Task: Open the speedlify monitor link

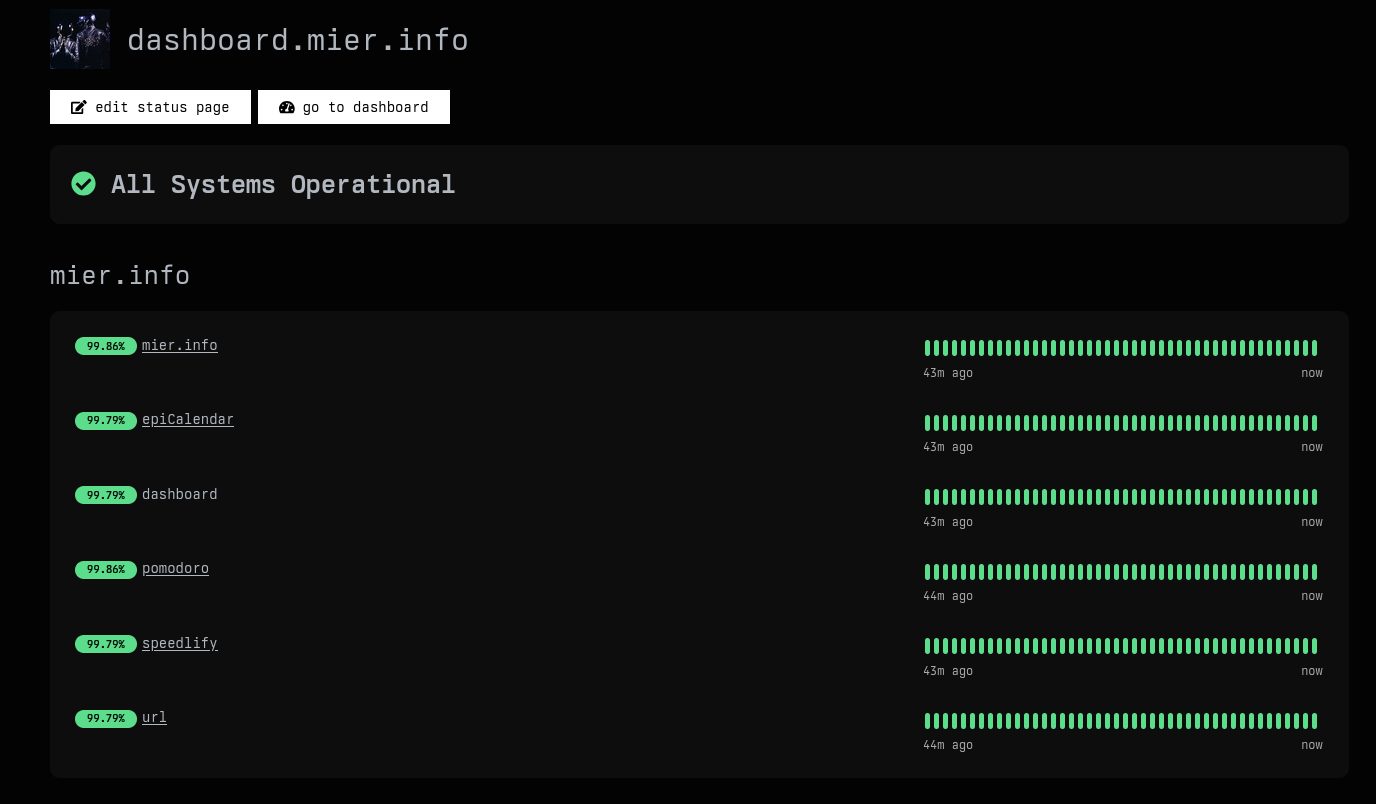Action: pos(179,643)
